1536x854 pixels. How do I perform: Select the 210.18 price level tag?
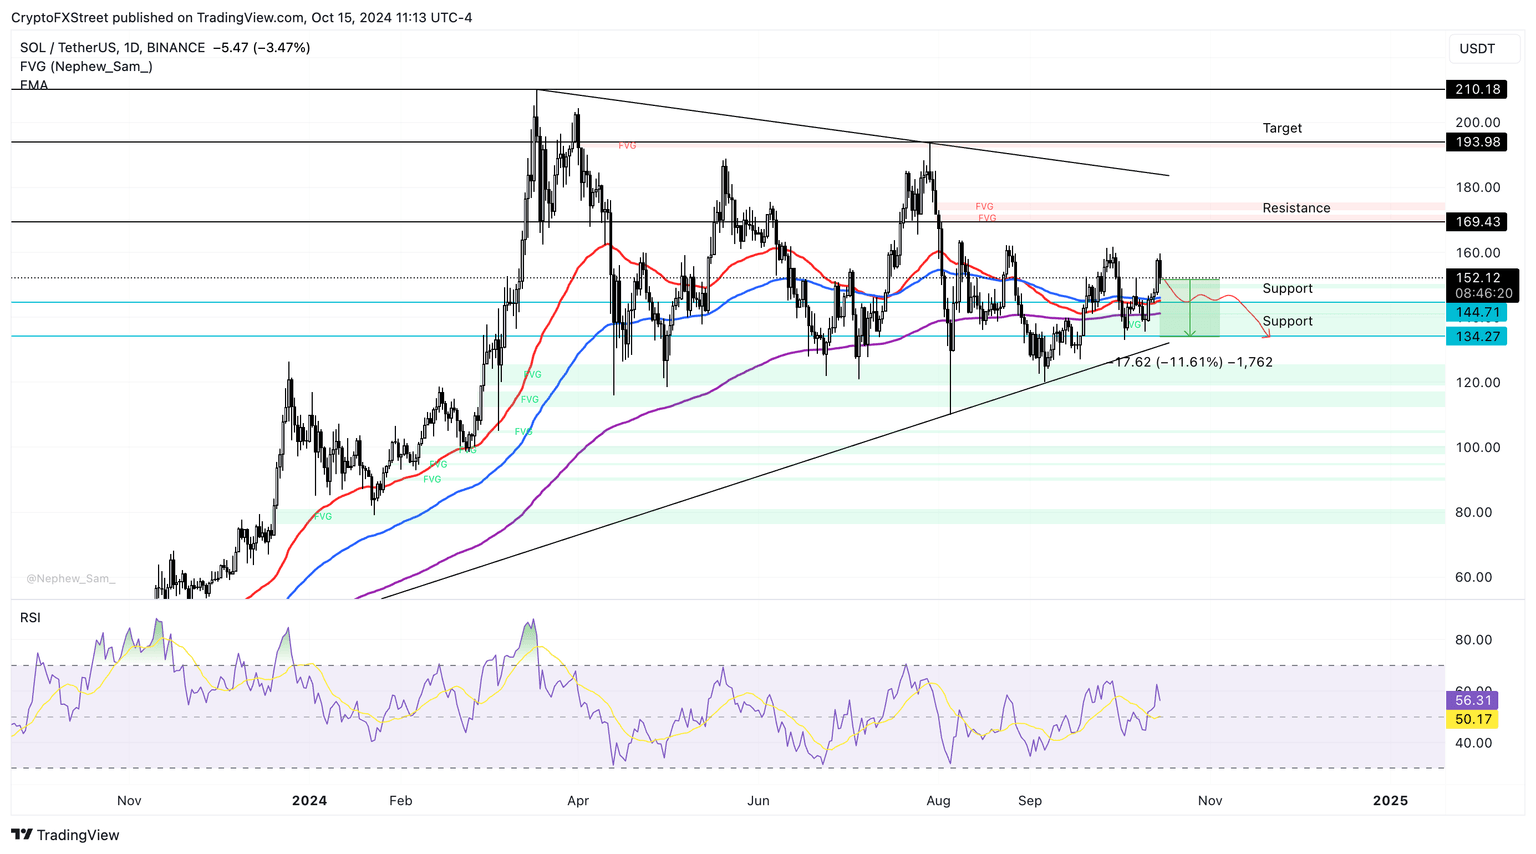coord(1477,90)
